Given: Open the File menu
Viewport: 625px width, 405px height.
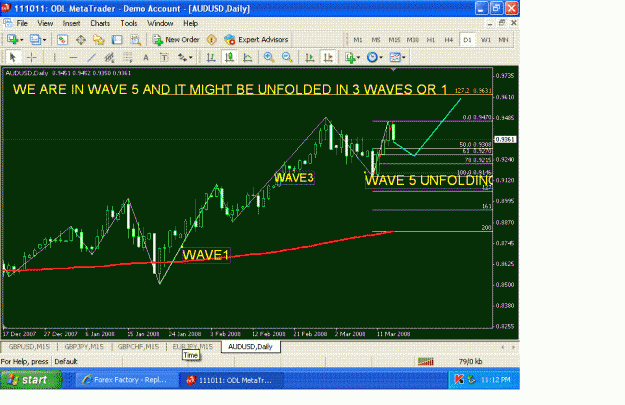Looking at the screenshot, I should pyautogui.click(x=22, y=24).
